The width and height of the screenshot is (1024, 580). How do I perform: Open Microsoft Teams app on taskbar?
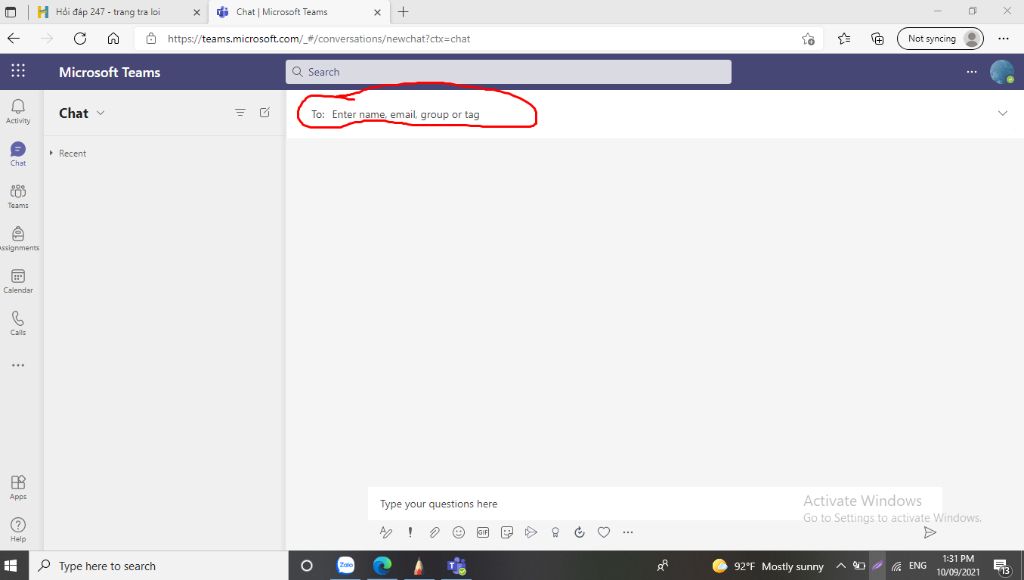coord(456,566)
